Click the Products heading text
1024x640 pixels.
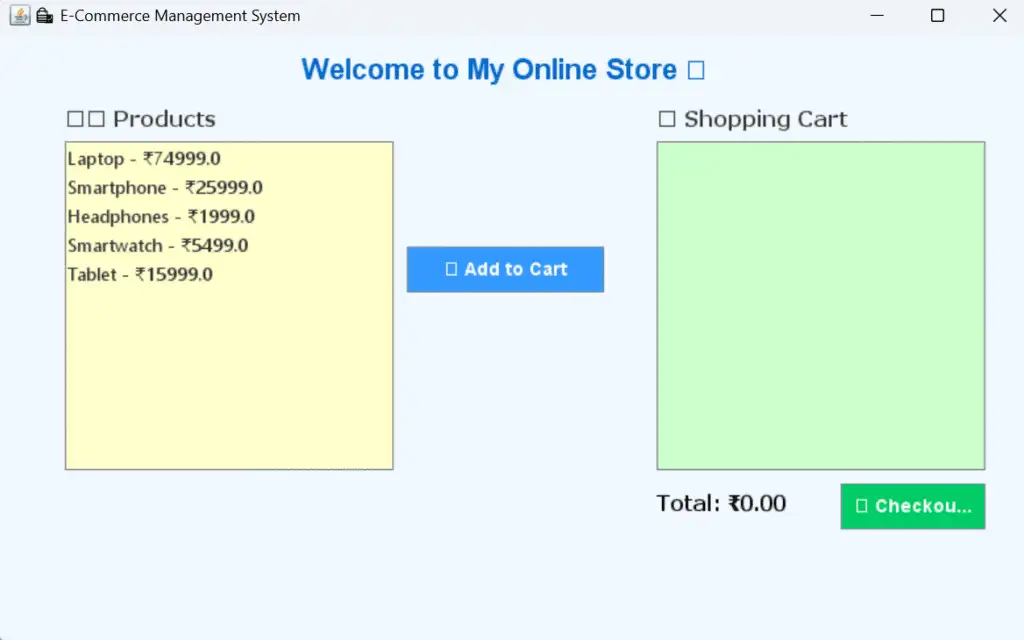[x=163, y=118]
